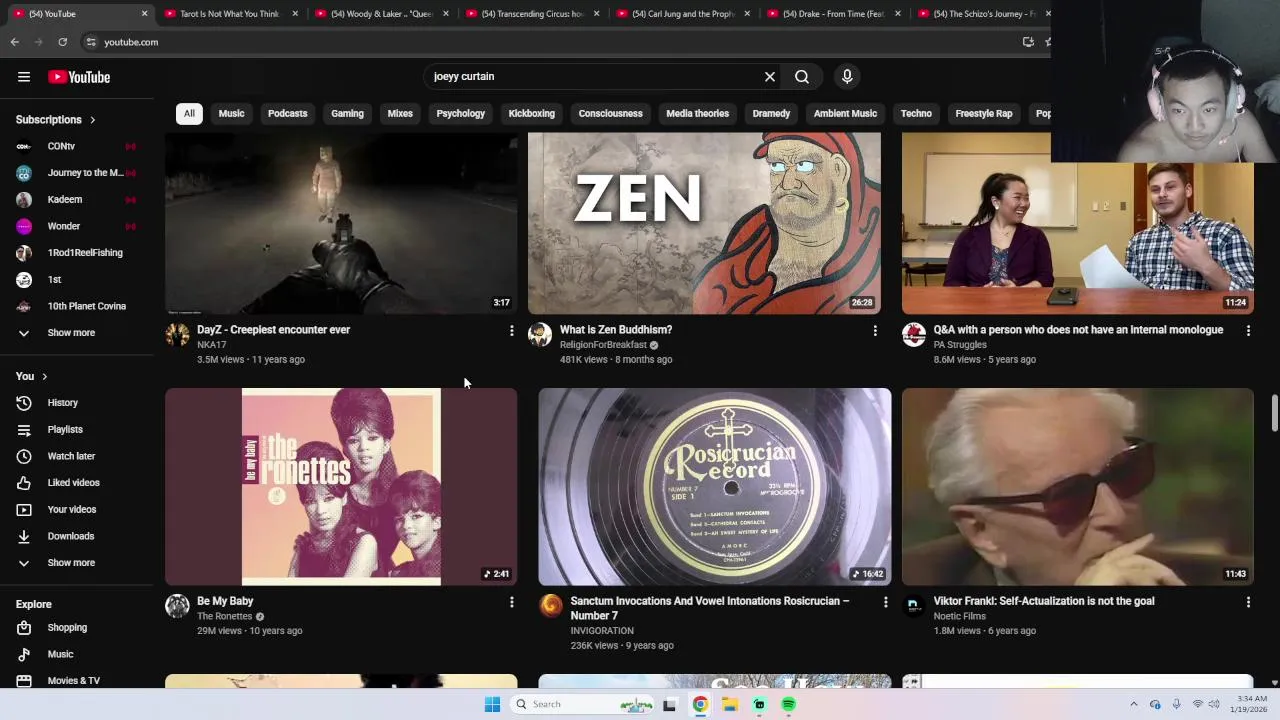Open the NKA17 channel avatar
The image size is (1280, 720).
coord(177,335)
